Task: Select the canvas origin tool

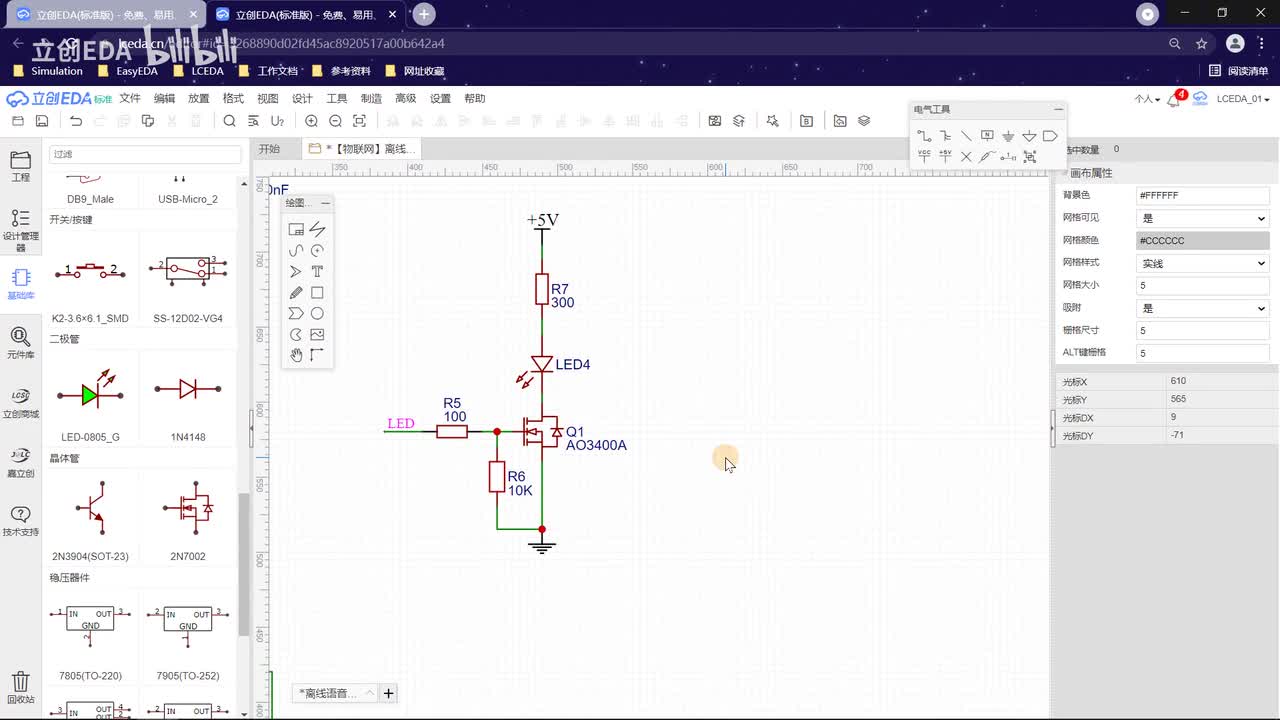Action: [317, 355]
